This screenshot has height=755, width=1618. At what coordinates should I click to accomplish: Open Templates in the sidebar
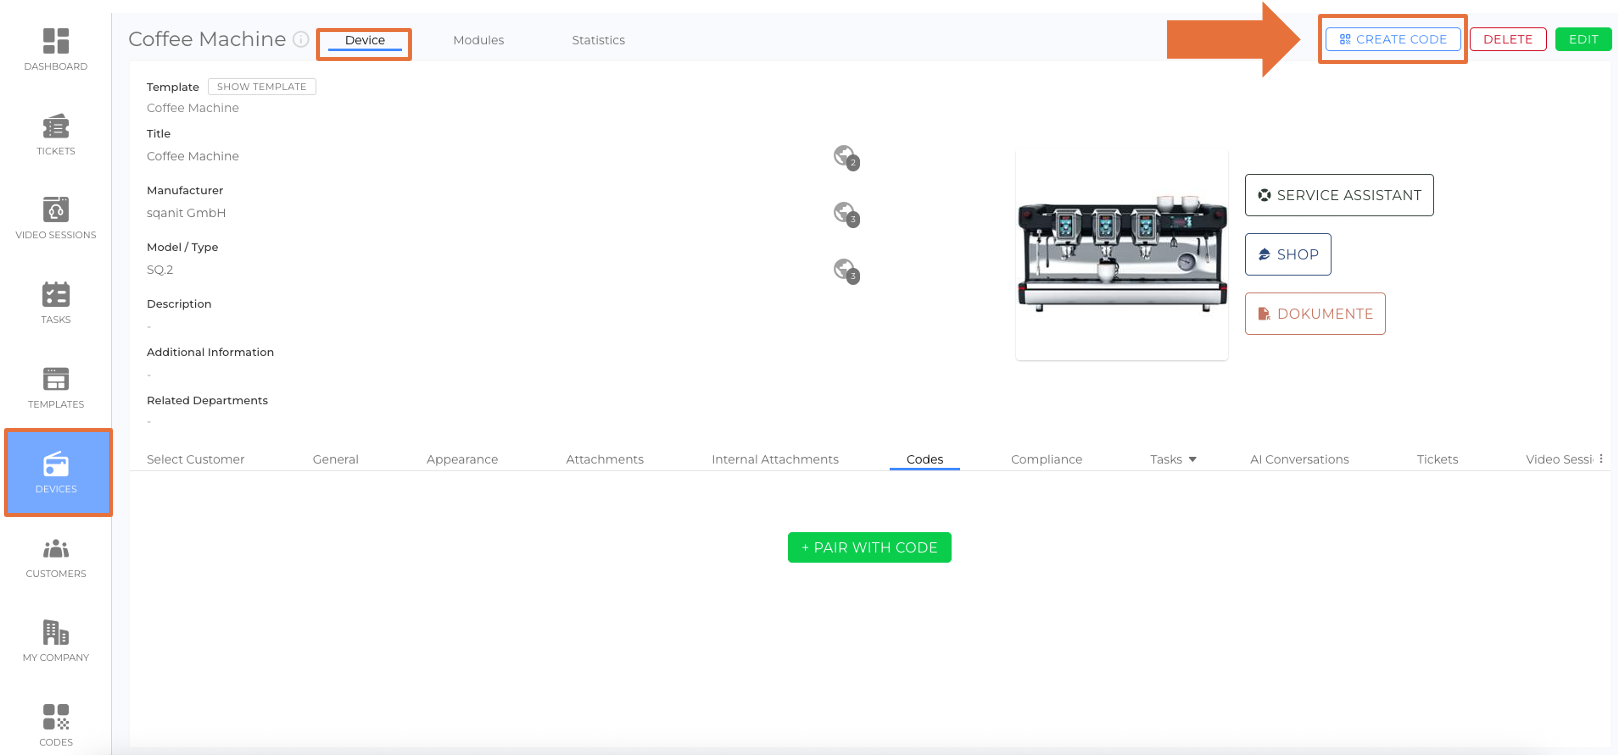[x=56, y=387]
